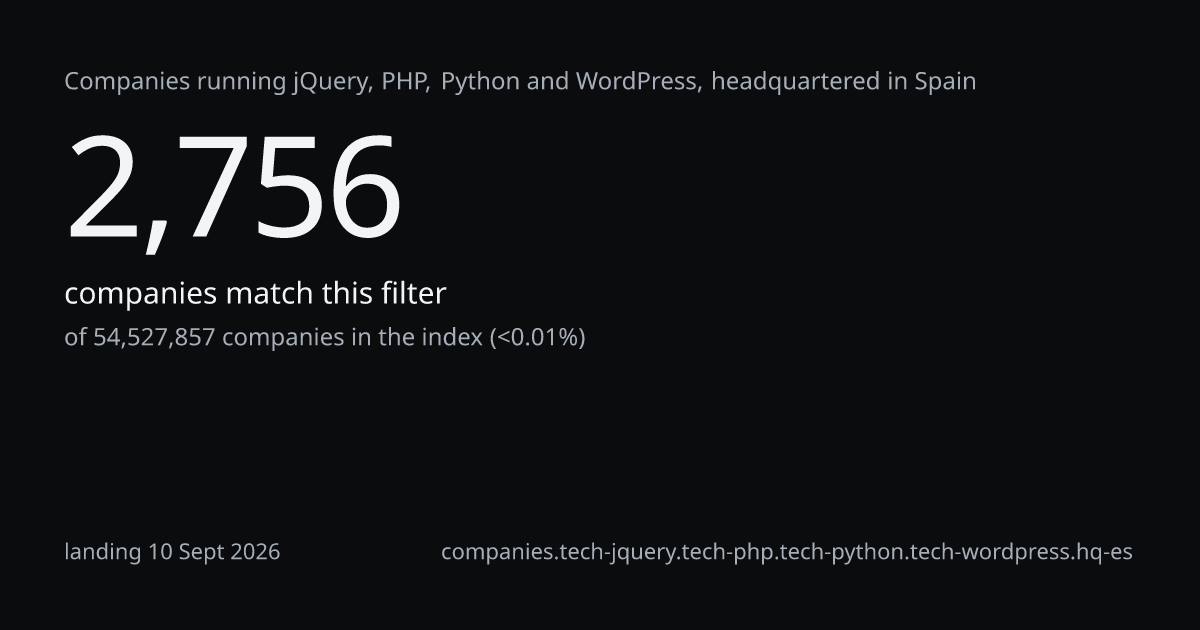Select the hq-es segment of the slug
The height and width of the screenshot is (630, 1200).
point(1101,552)
